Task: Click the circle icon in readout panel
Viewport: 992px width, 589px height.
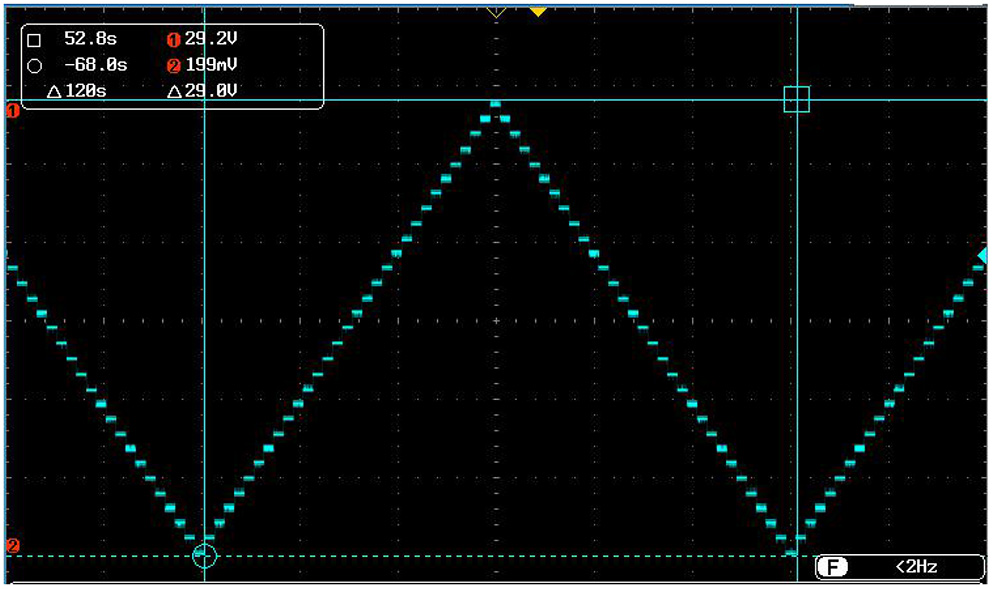Action: [x=35, y=66]
